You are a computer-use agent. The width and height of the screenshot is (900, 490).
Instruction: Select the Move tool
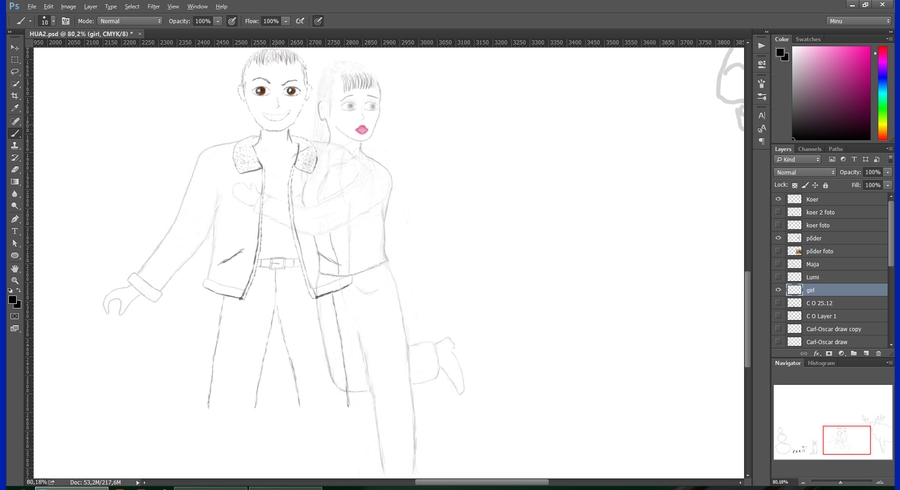pyautogui.click(x=15, y=48)
